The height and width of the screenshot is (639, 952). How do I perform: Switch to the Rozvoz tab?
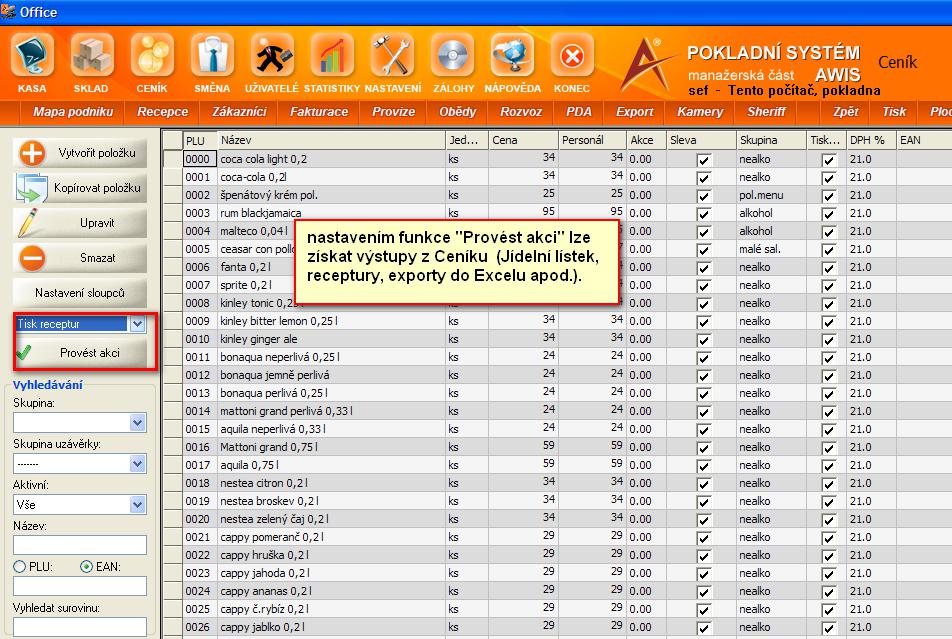coord(521,112)
